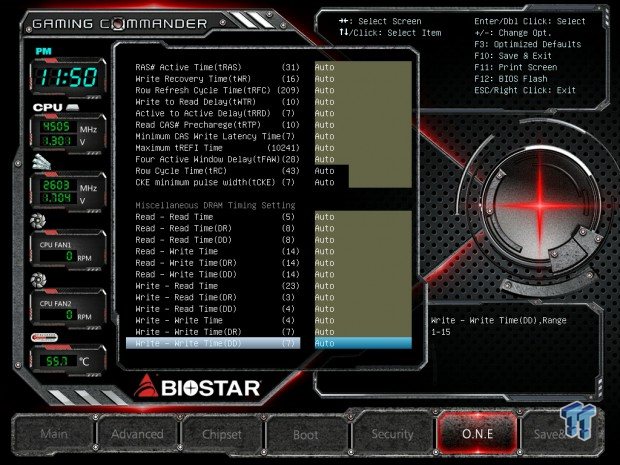620x465 pixels.
Task: Click the Gaming Commander title logo
Action: tap(119, 24)
